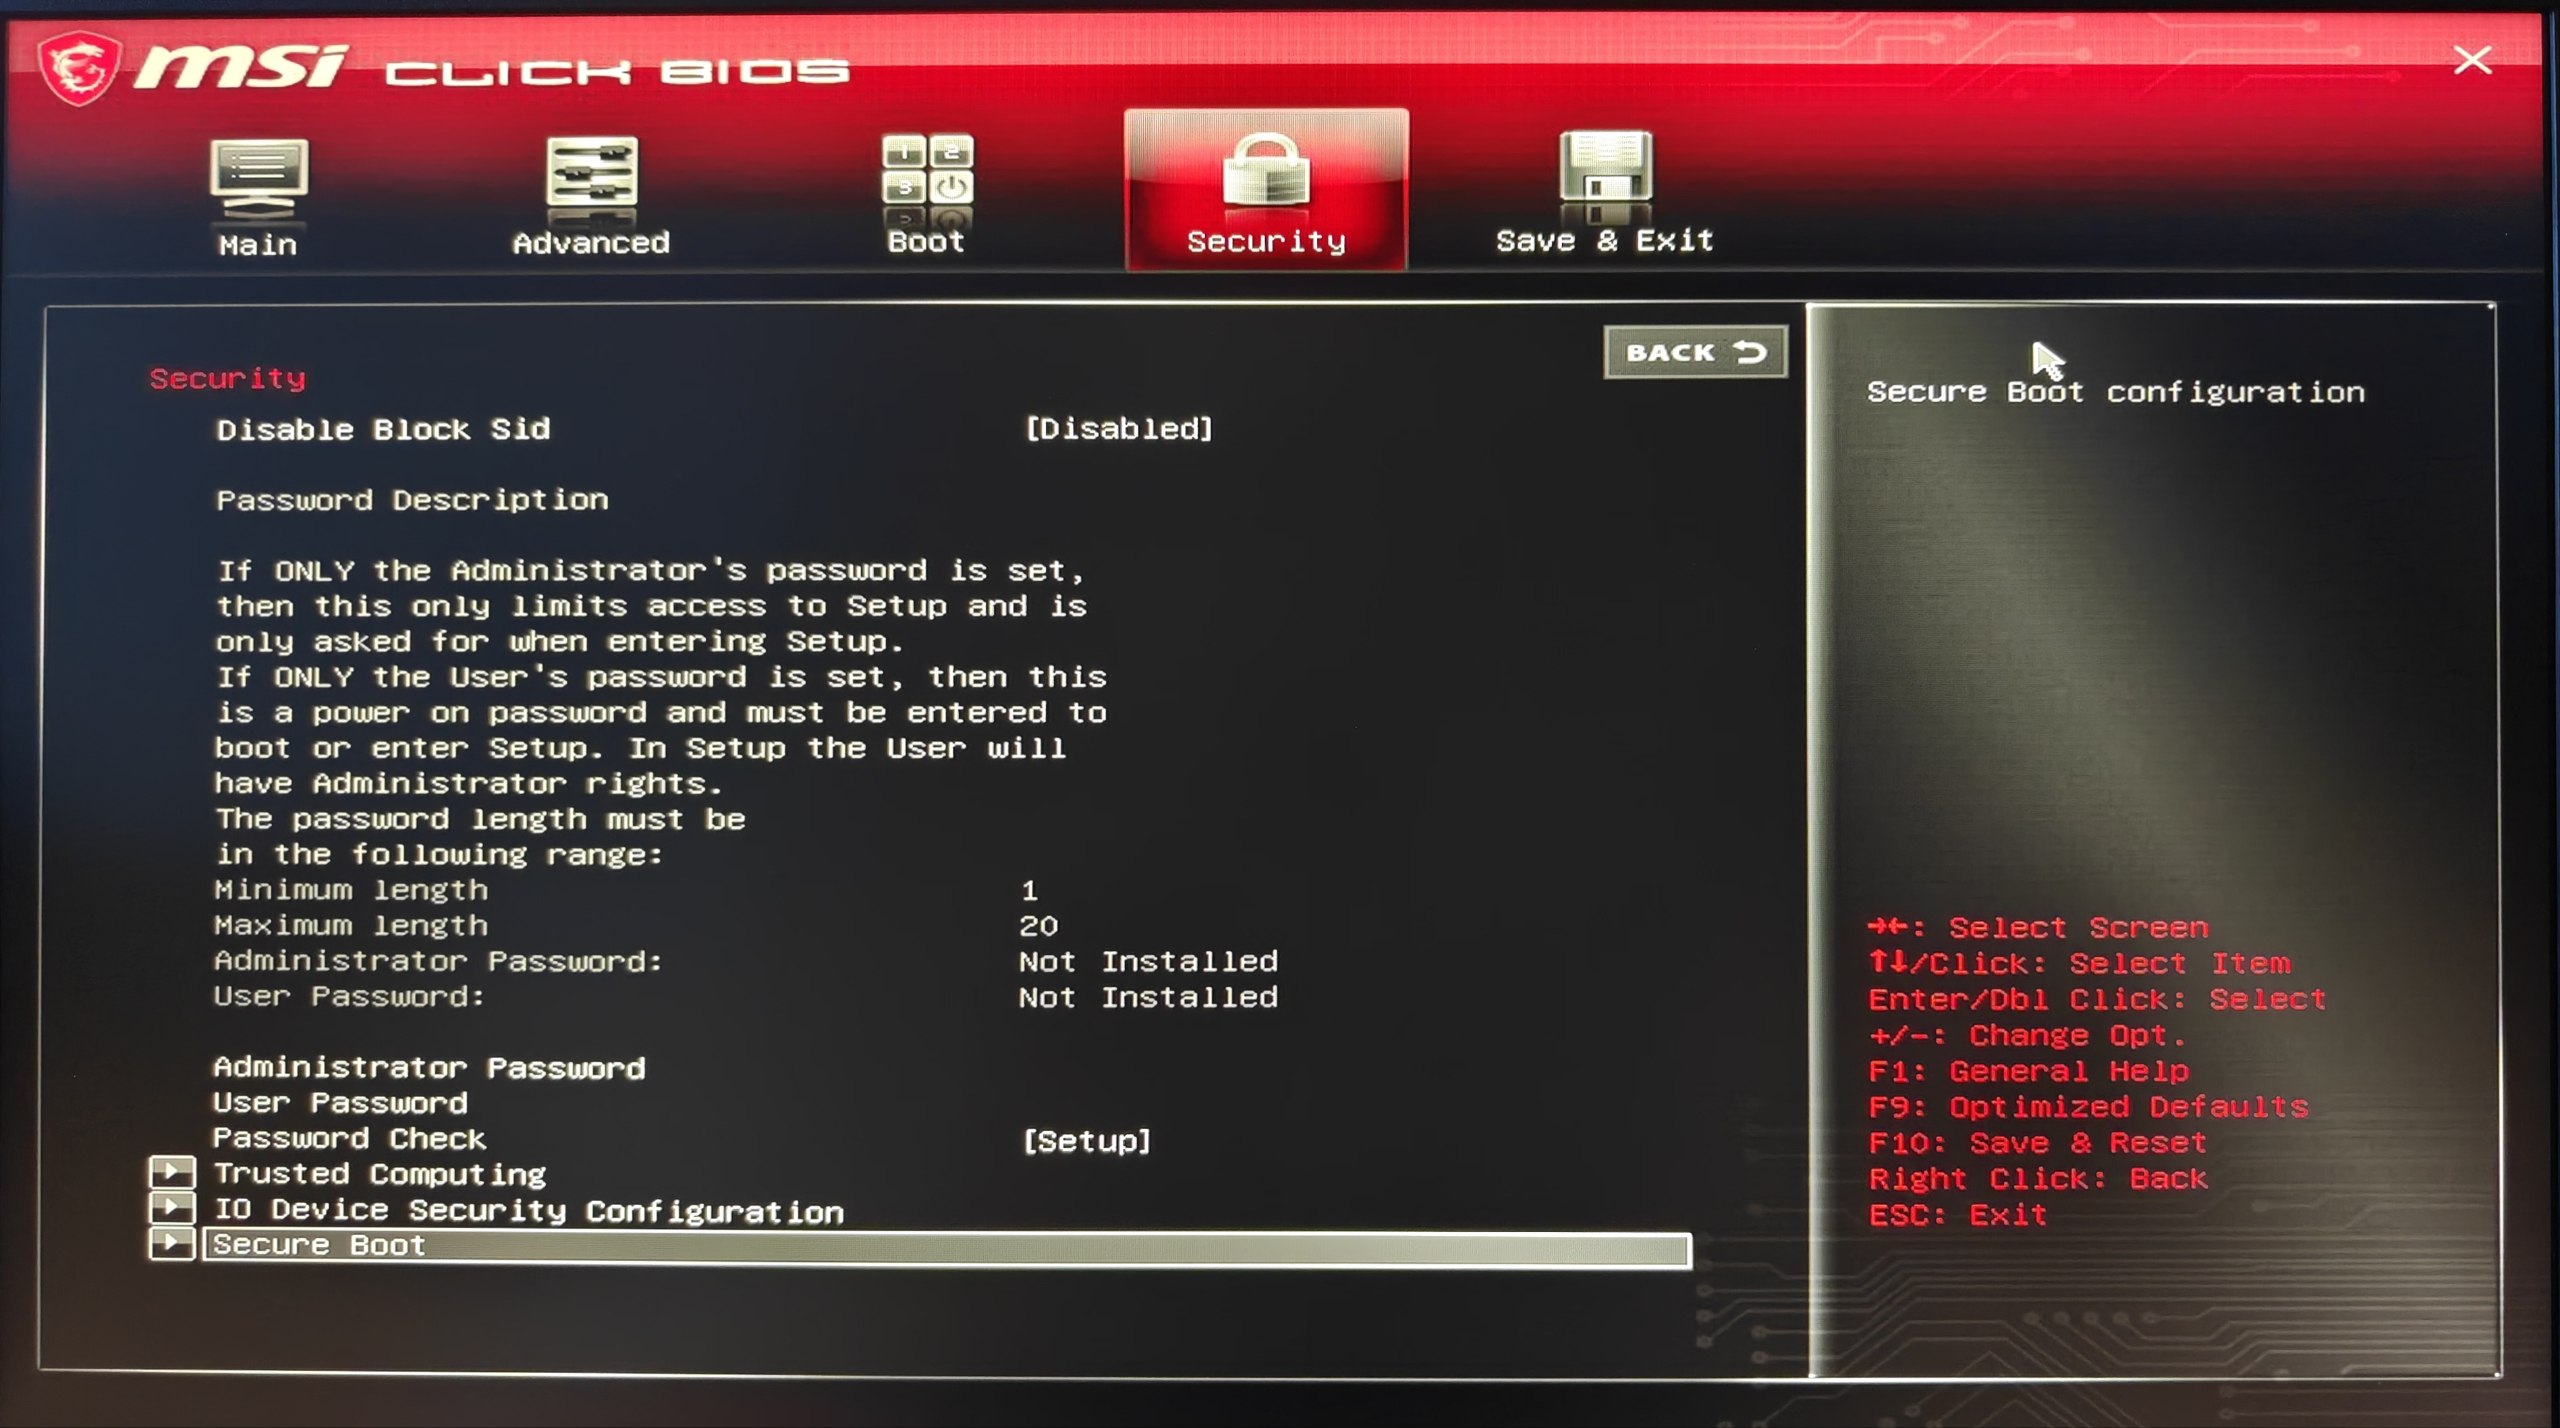This screenshot has width=2560, height=1428.
Task: Toggle Disable Block Sid value [Disabled]
Action: [x=1118, y=429]
